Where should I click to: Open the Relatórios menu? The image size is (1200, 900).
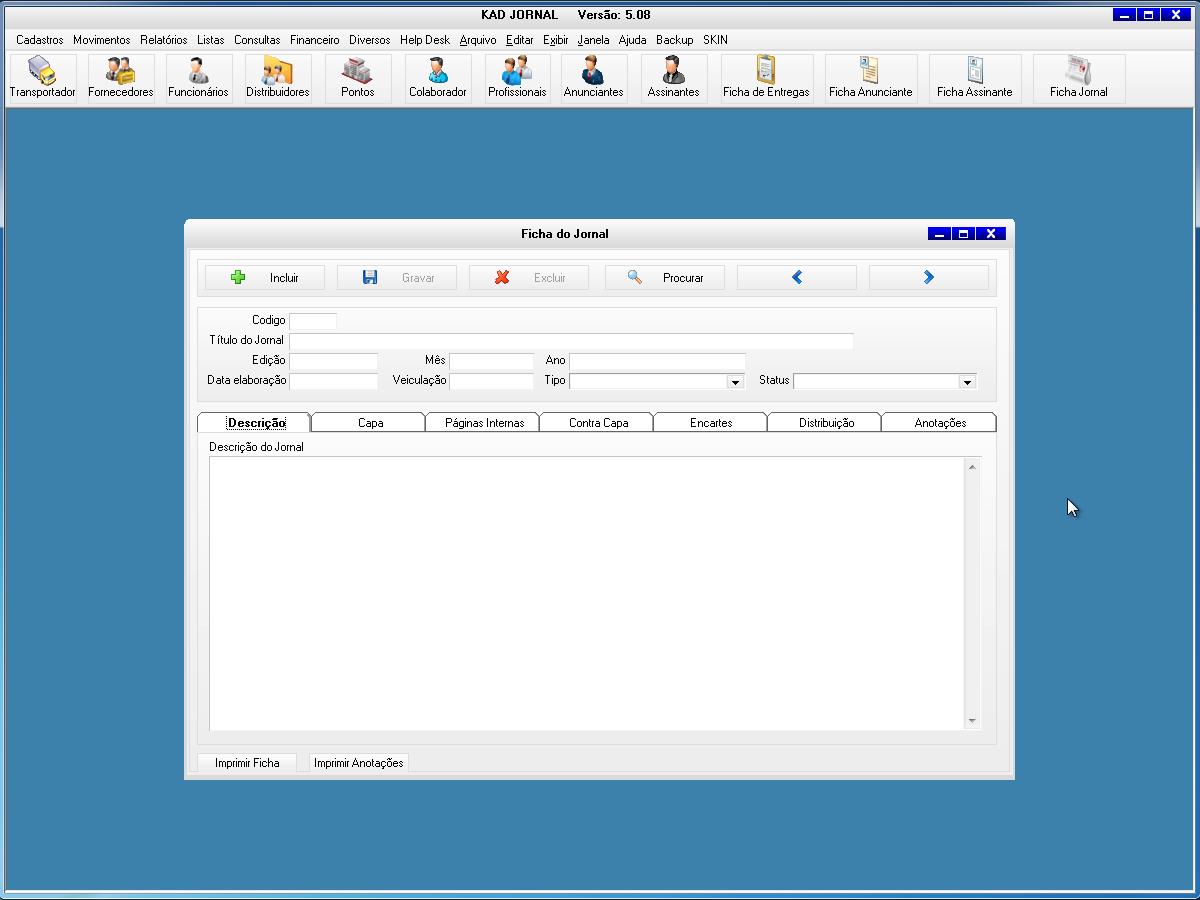coord(163,40)
